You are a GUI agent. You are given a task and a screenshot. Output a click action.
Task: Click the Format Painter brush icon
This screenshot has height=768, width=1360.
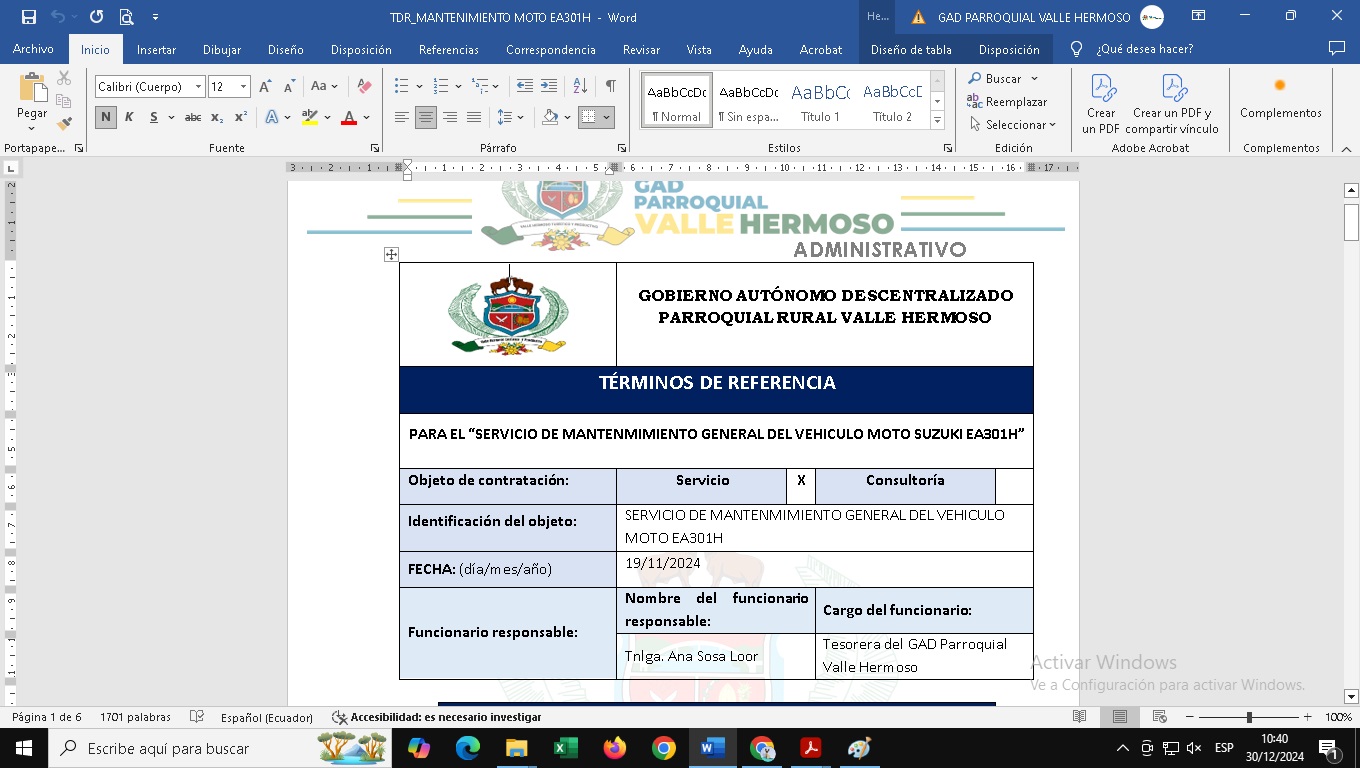[x=64, y=125]
